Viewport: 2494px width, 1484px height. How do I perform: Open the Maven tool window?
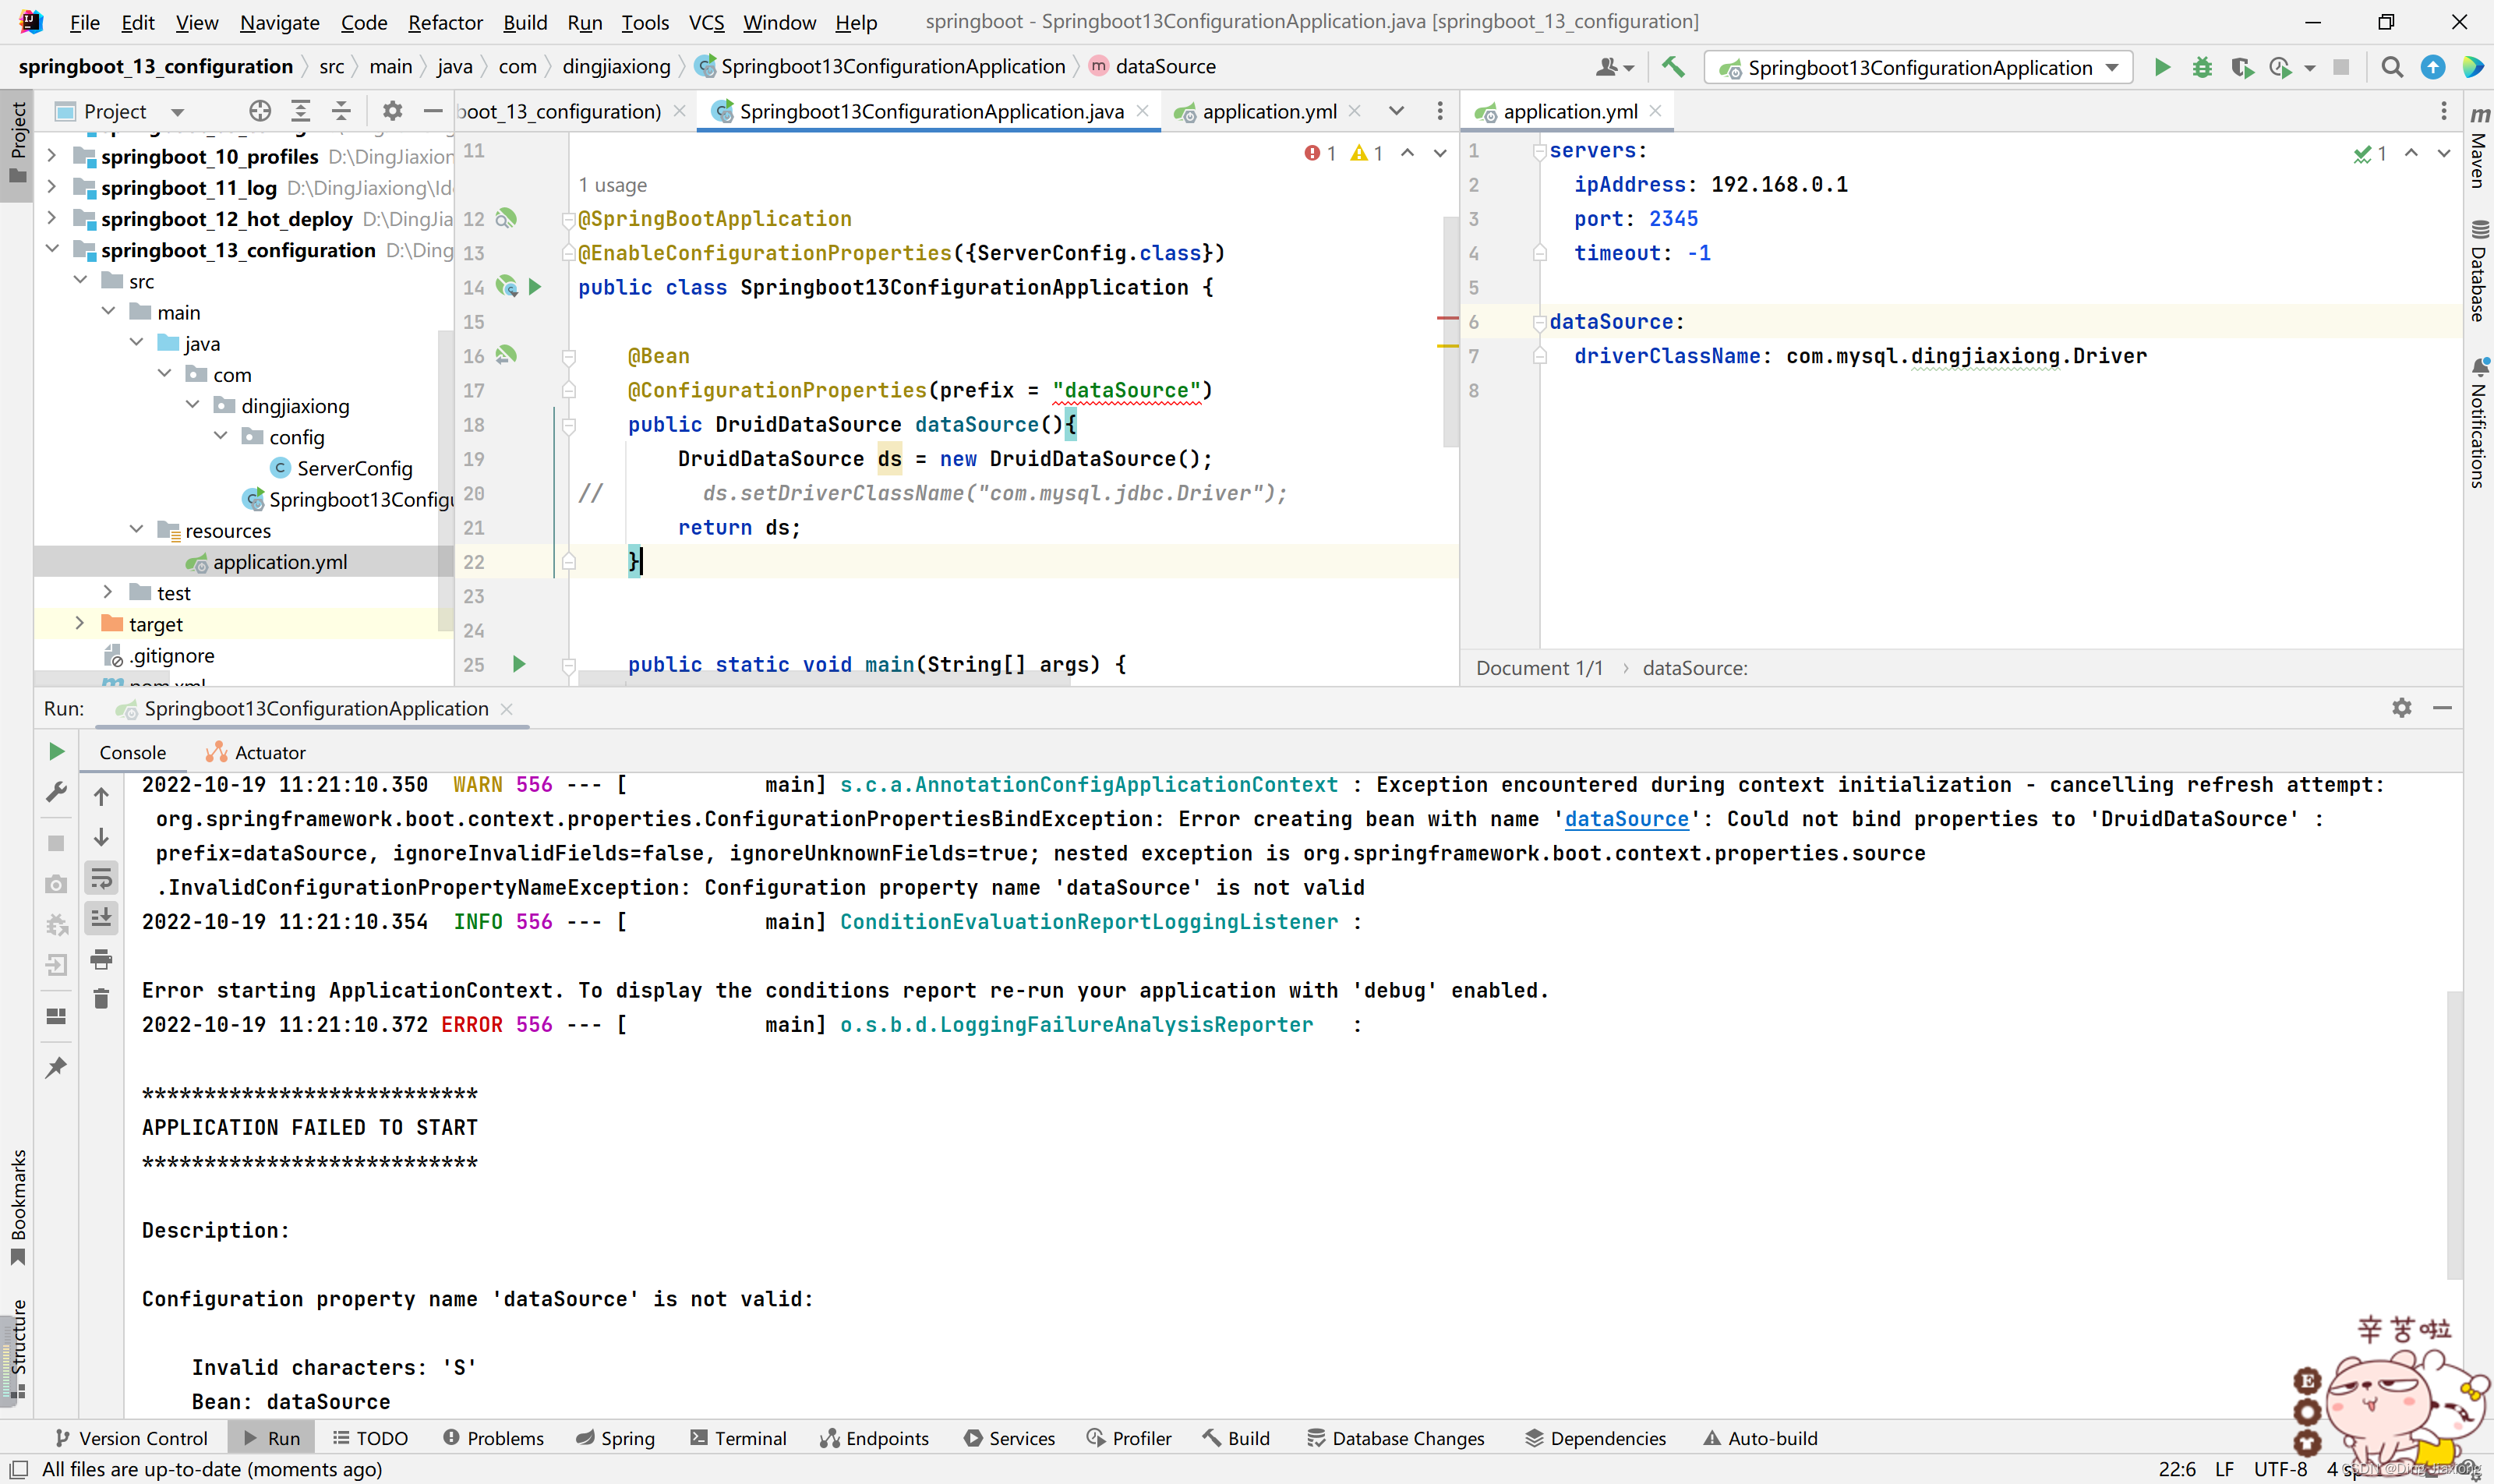[2479, 147]
